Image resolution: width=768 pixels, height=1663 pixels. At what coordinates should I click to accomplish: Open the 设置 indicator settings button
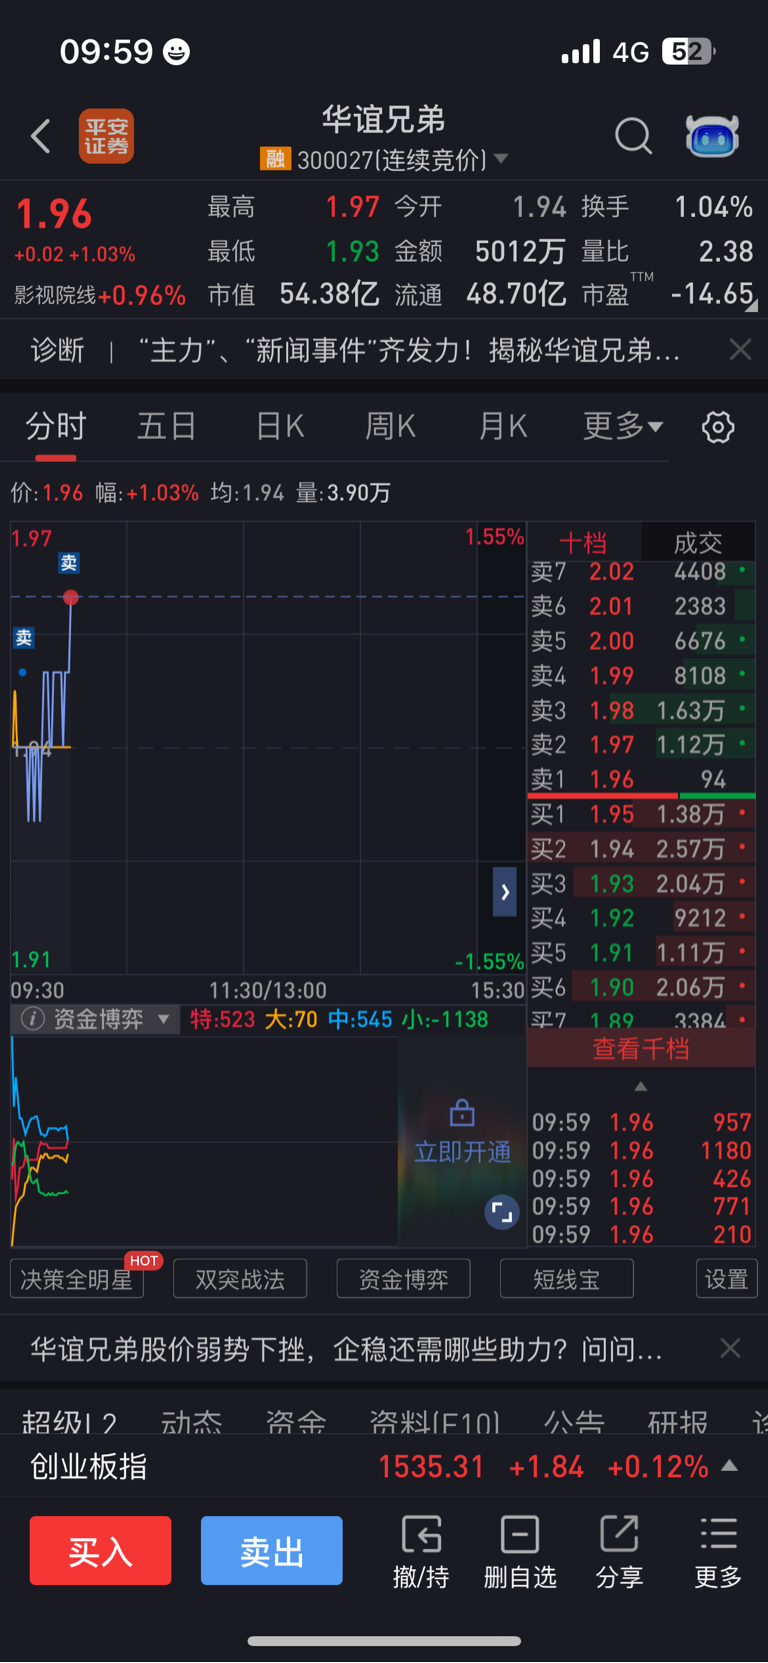(x=727, y=1279)
